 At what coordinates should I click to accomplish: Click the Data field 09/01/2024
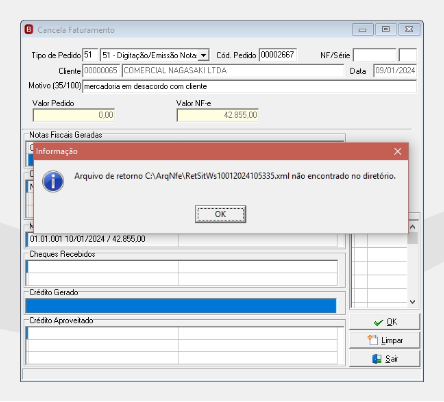tap(395, 71)
